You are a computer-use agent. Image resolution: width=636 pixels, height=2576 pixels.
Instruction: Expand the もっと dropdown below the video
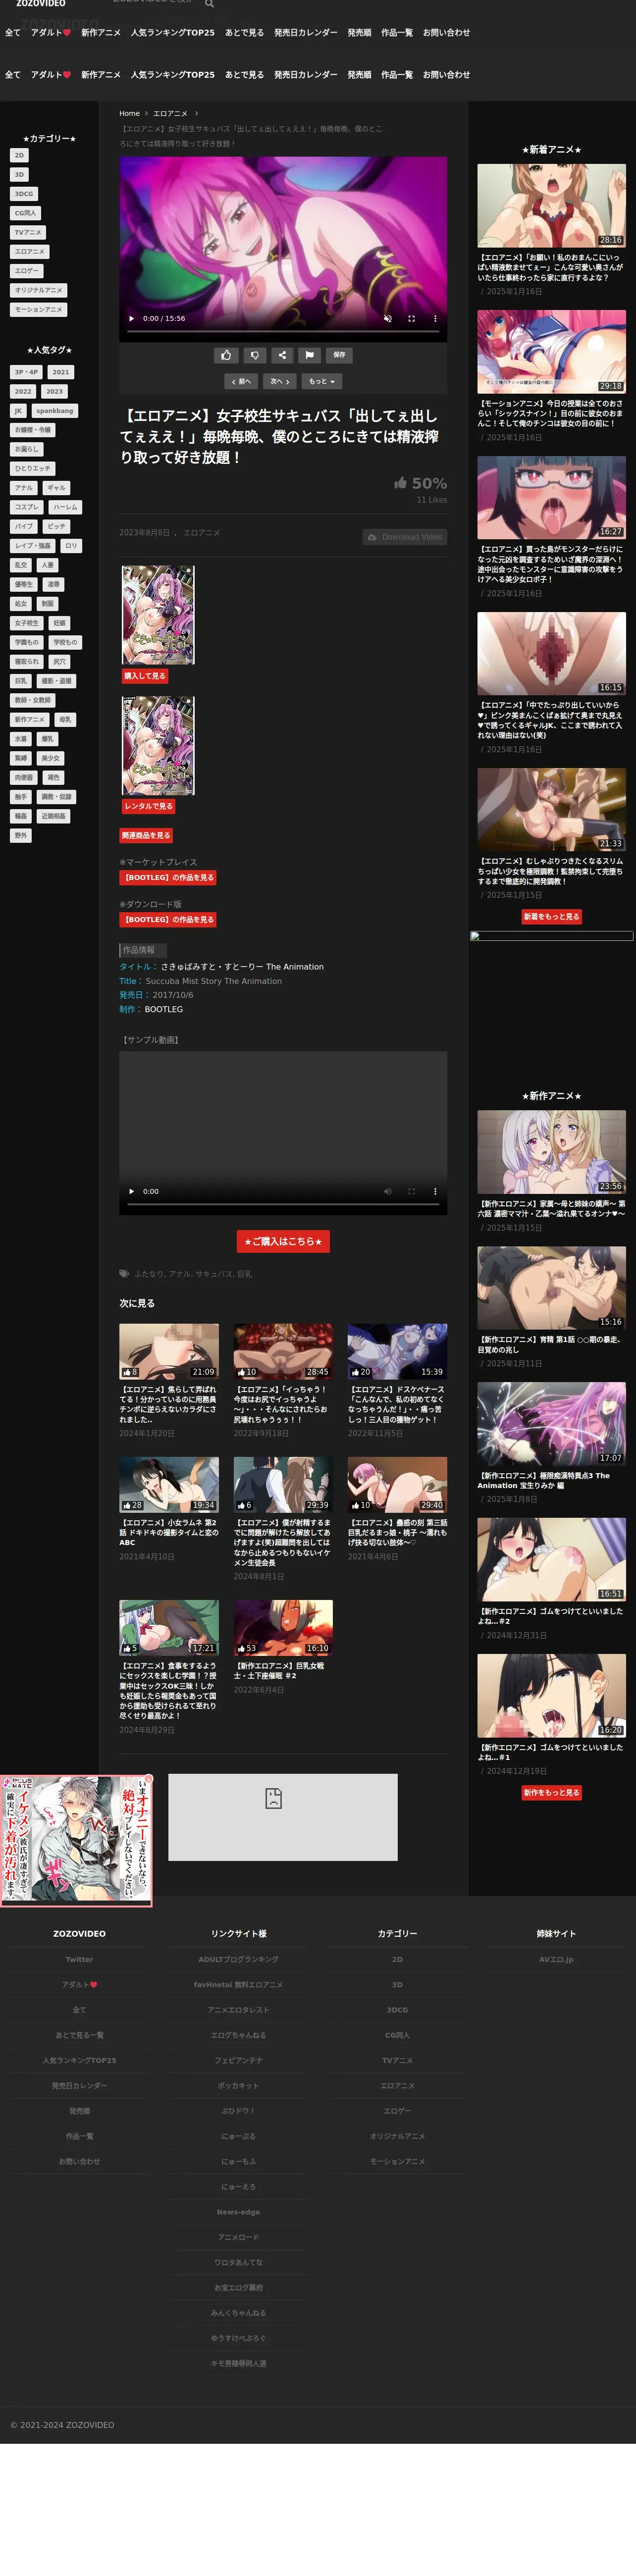pos(322,381)
